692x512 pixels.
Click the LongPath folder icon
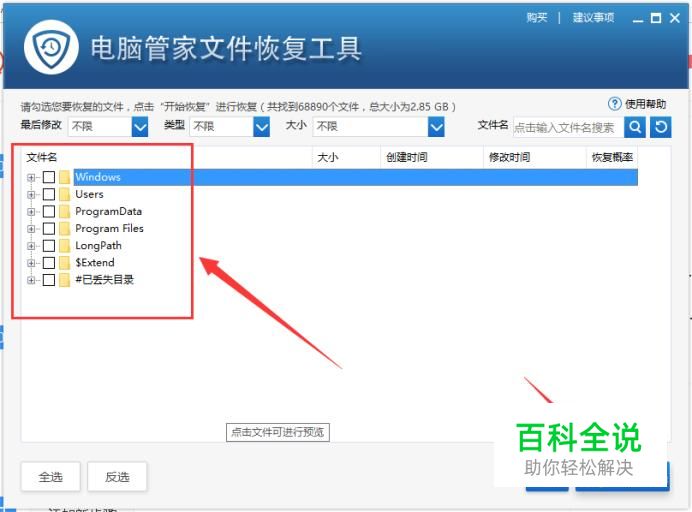pyautogui.click(x=65, y=245)
